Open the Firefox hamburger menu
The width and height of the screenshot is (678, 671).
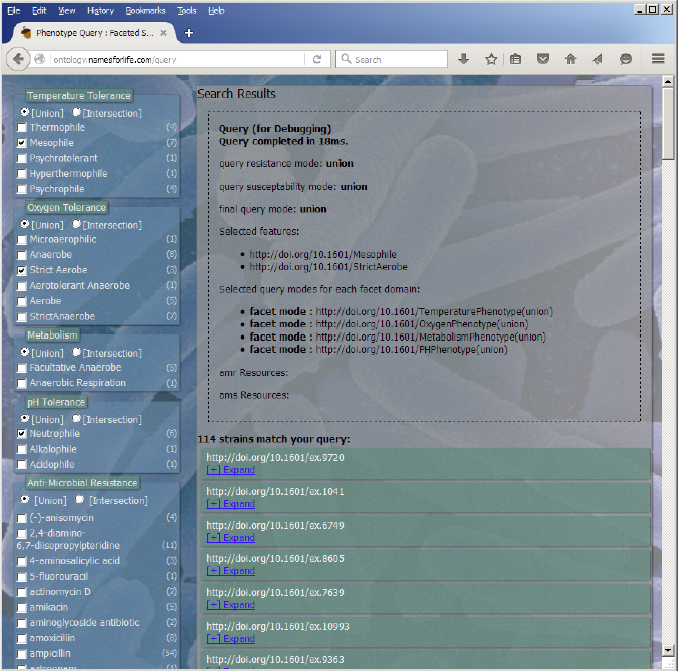pos(658,59)
